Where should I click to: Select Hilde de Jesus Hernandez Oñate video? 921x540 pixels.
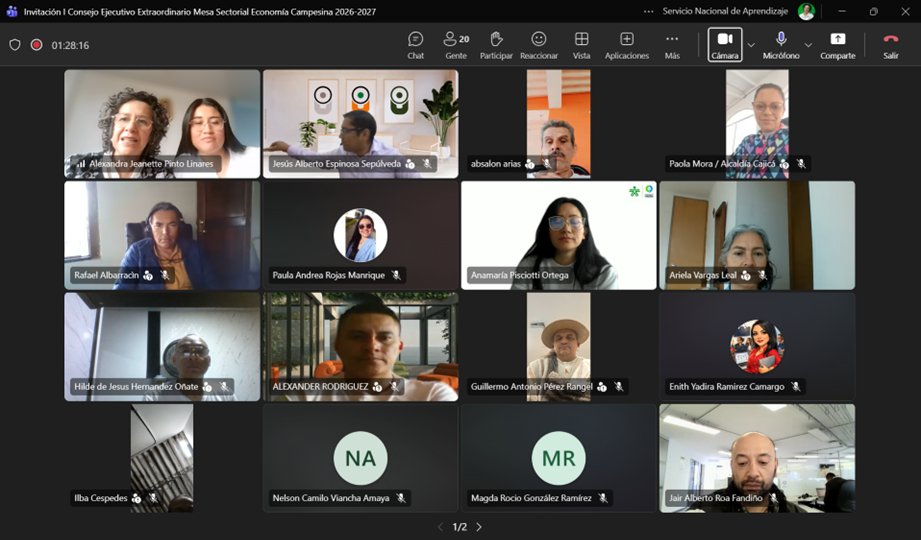point(162,347)
